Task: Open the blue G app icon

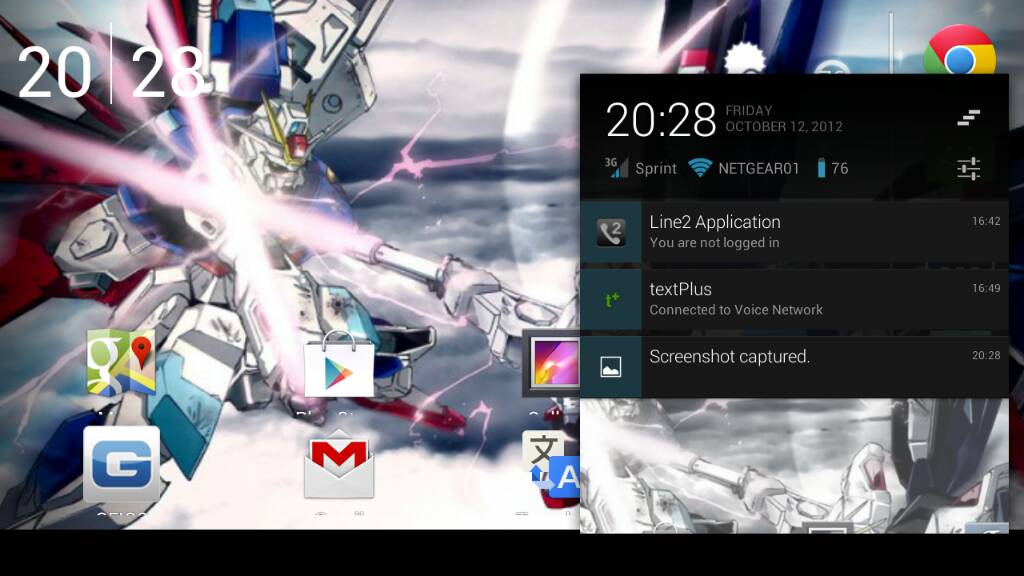Action: [121, 464]
